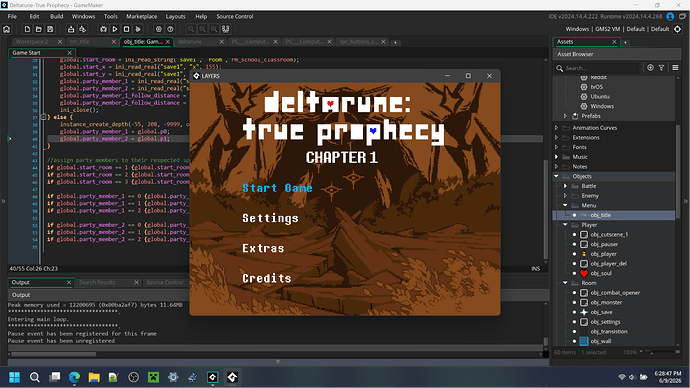Screen dimensions: 690x388
Task: Close the Game Start event tab
Action: pyautogui.click(x=69, y=53)
